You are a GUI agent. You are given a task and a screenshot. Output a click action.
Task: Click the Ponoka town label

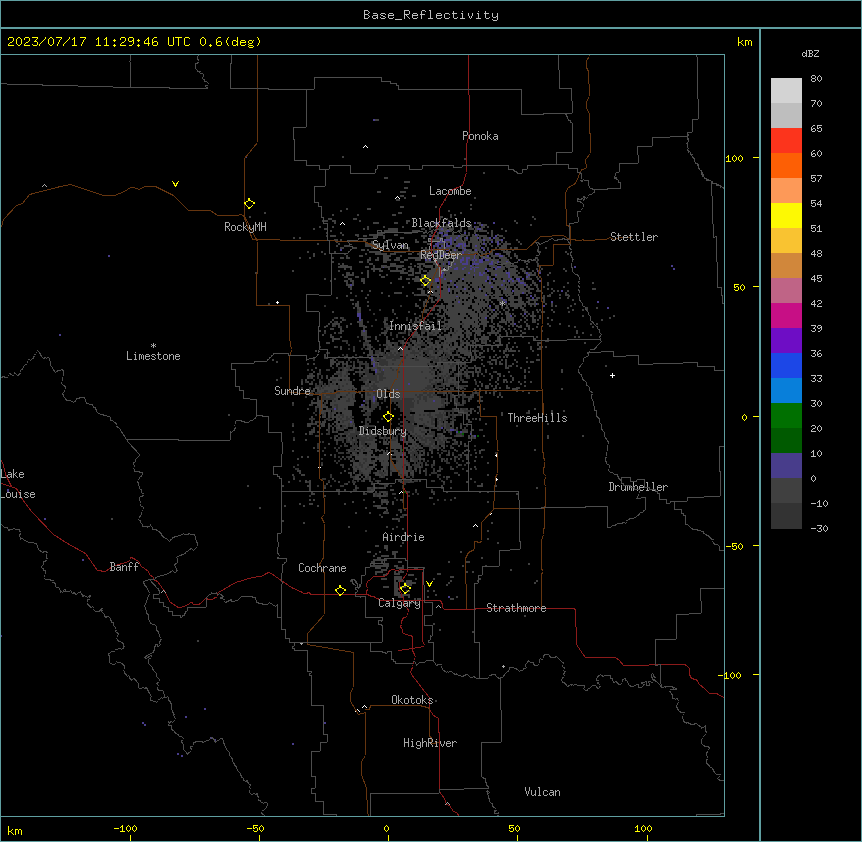pos(480,136)
